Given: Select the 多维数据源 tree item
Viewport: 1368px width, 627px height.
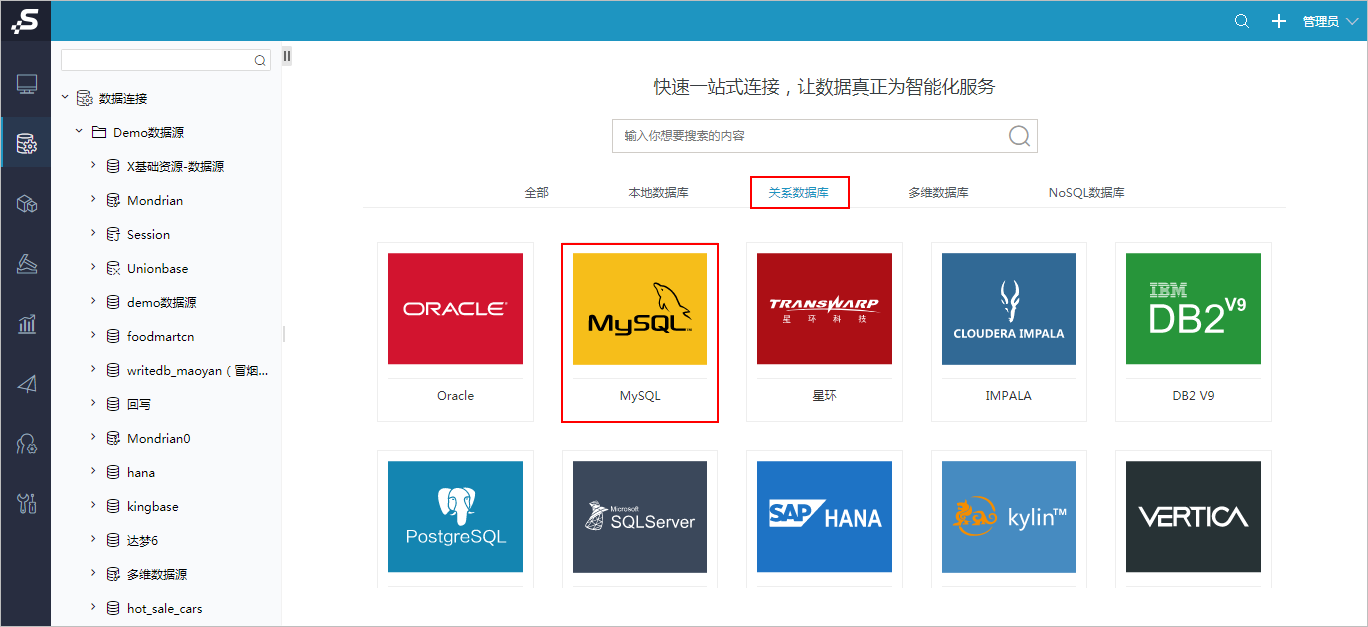Looking at the screenshot, I should 157,574.
